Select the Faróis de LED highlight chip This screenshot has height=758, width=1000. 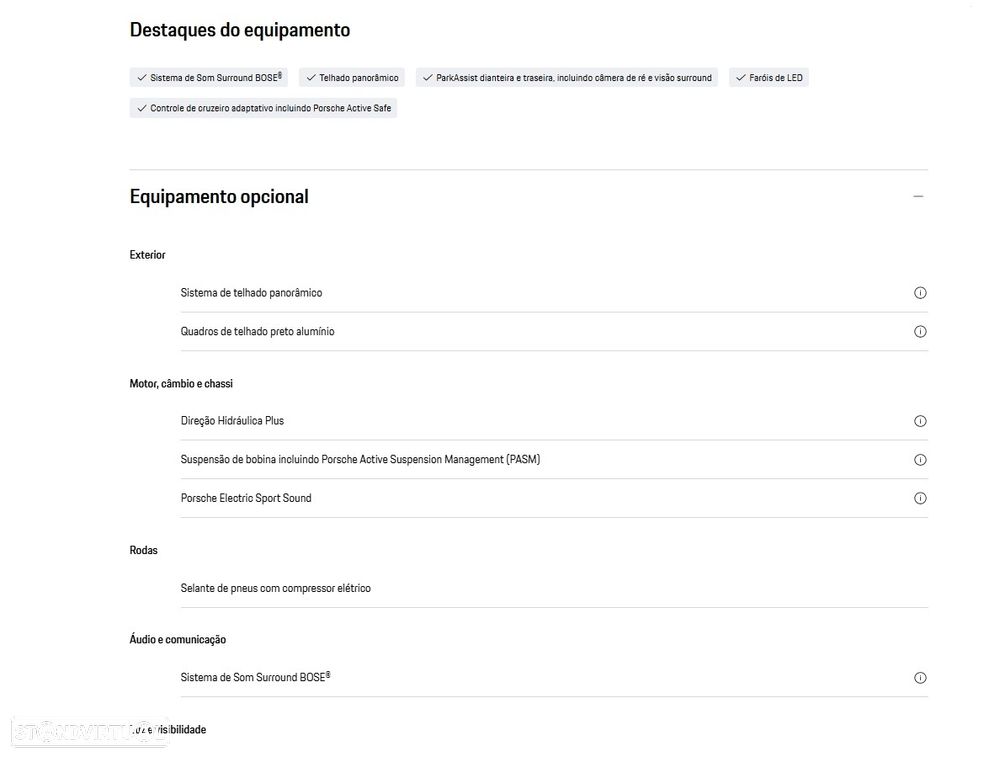[x=769, y=78]
